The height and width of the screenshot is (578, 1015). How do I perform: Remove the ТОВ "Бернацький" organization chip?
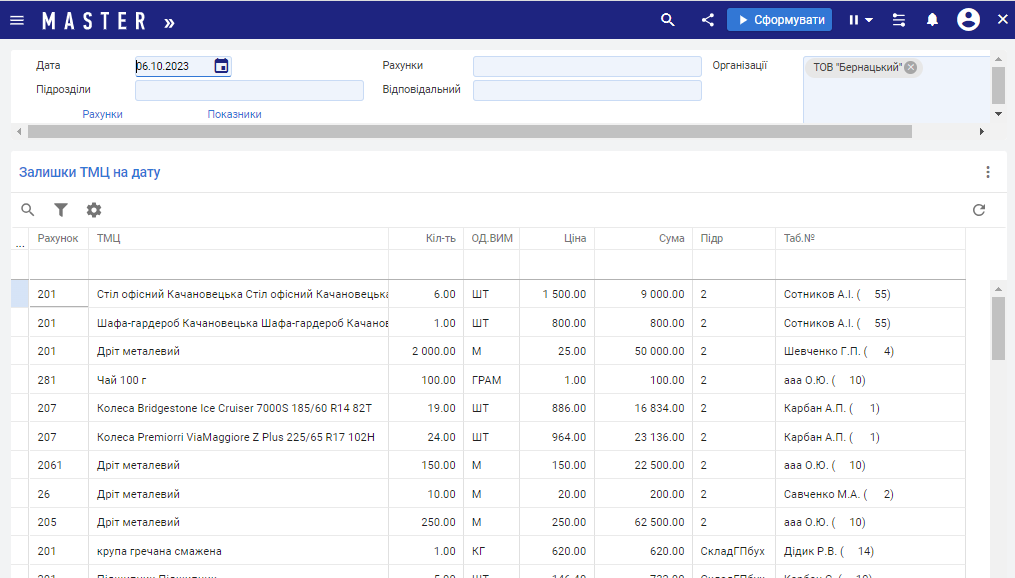tap(910, 67)
